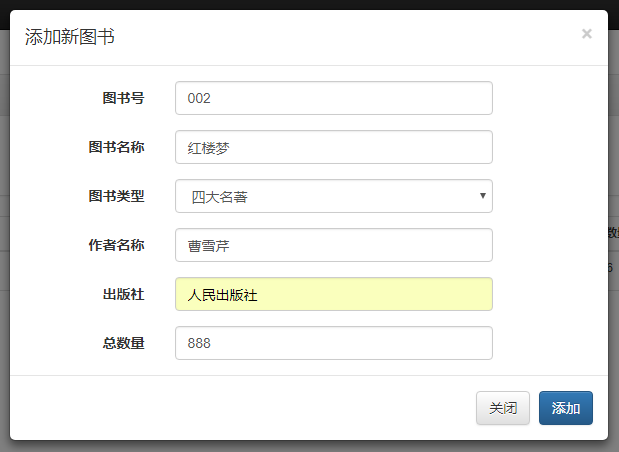The width and height of the screenshot is (619, 452).
Task: Click the 图书名称 label text
Action: pyautogui.click(x=116, y=147)
